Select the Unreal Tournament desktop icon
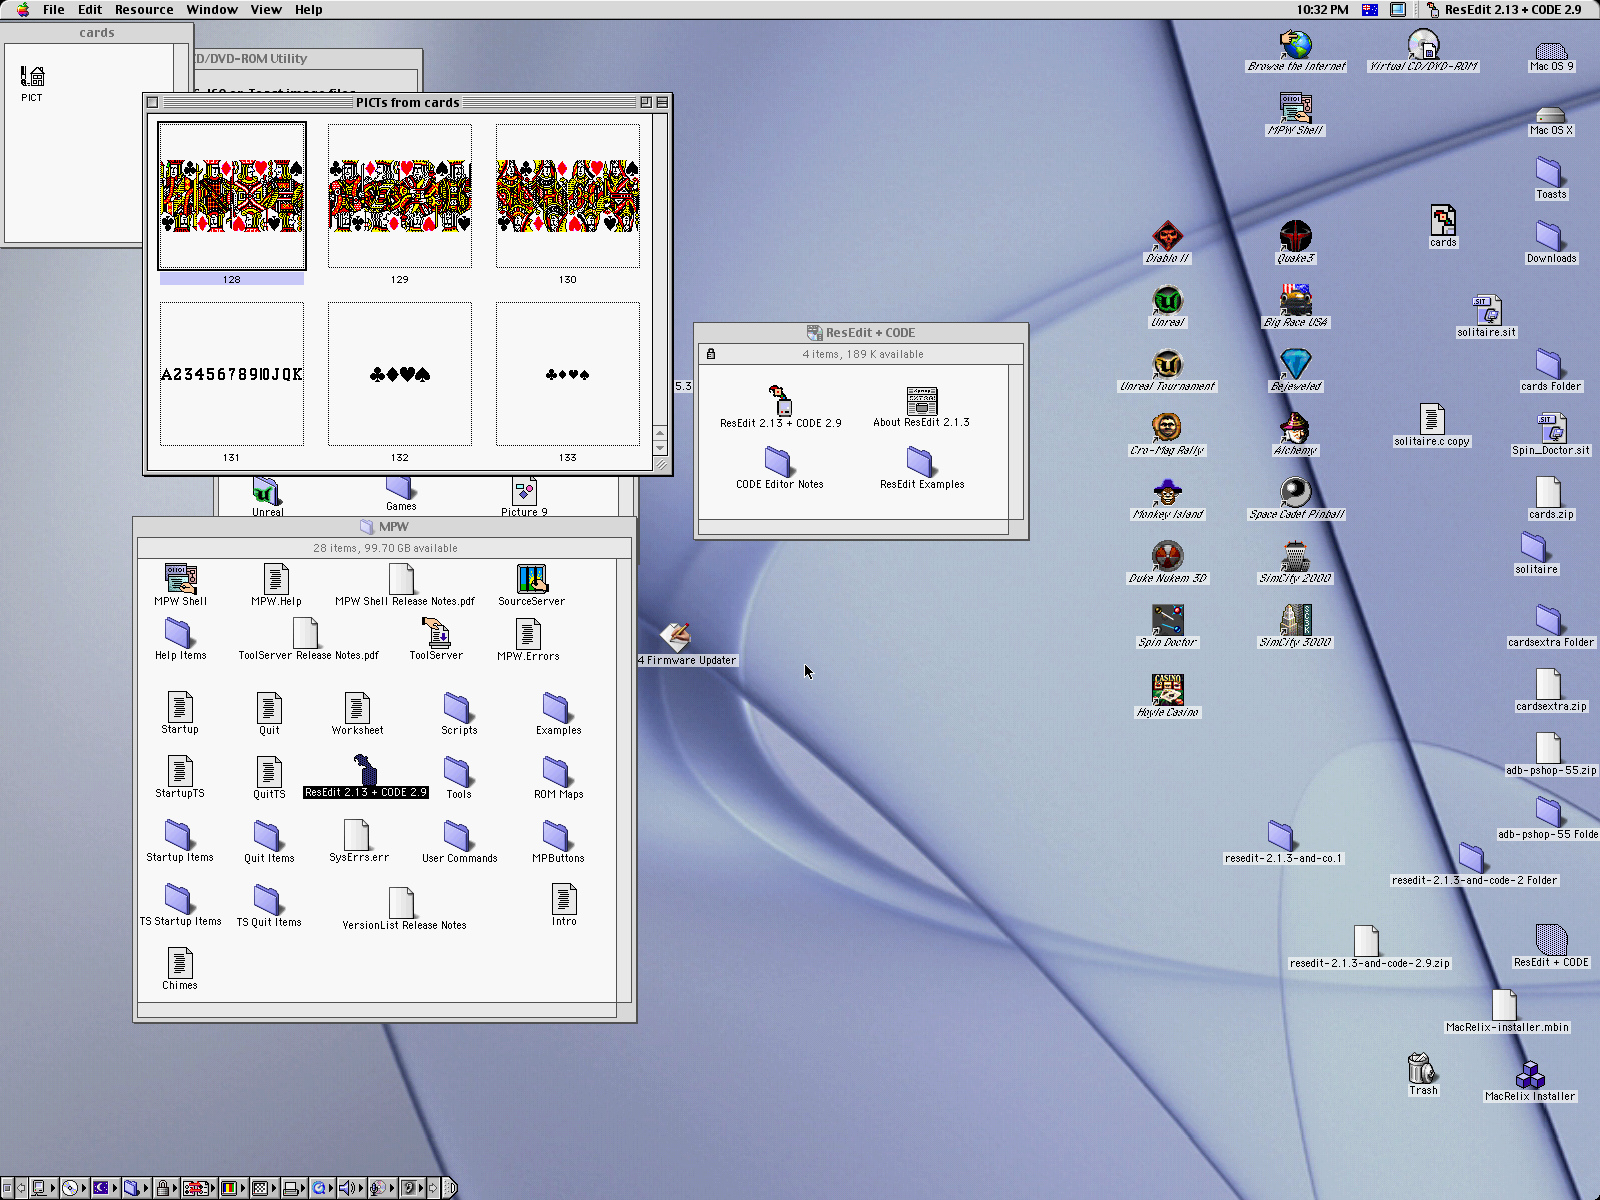 point(1167,364)
